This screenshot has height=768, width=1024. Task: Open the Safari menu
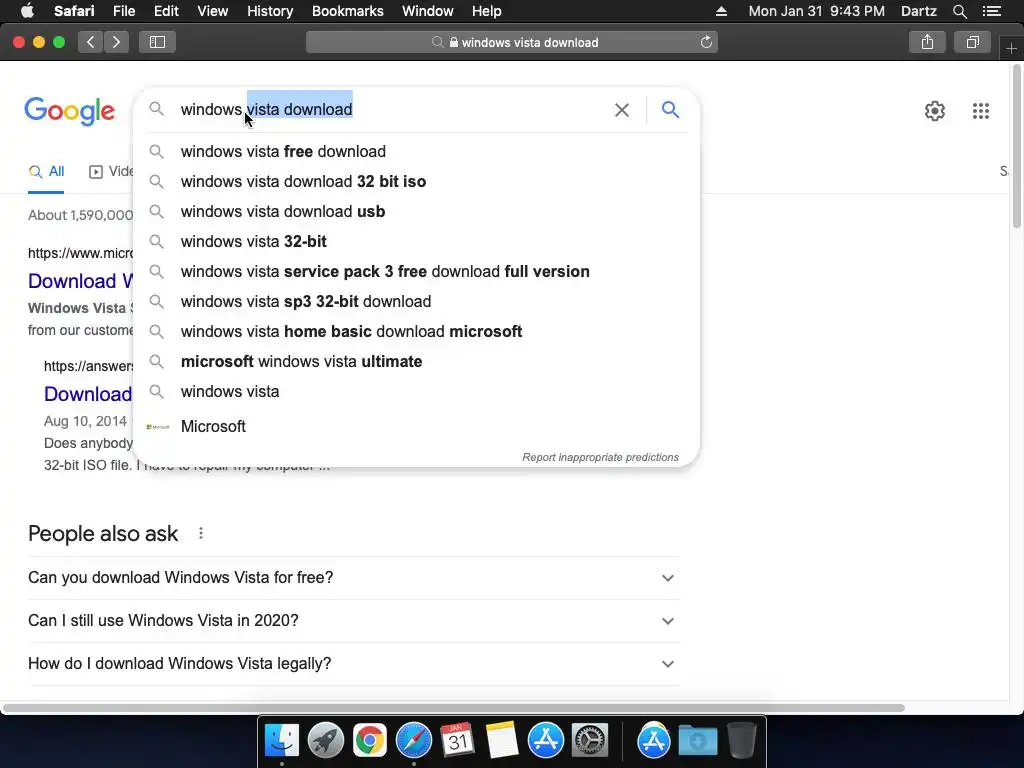click(x=74, y=11)
